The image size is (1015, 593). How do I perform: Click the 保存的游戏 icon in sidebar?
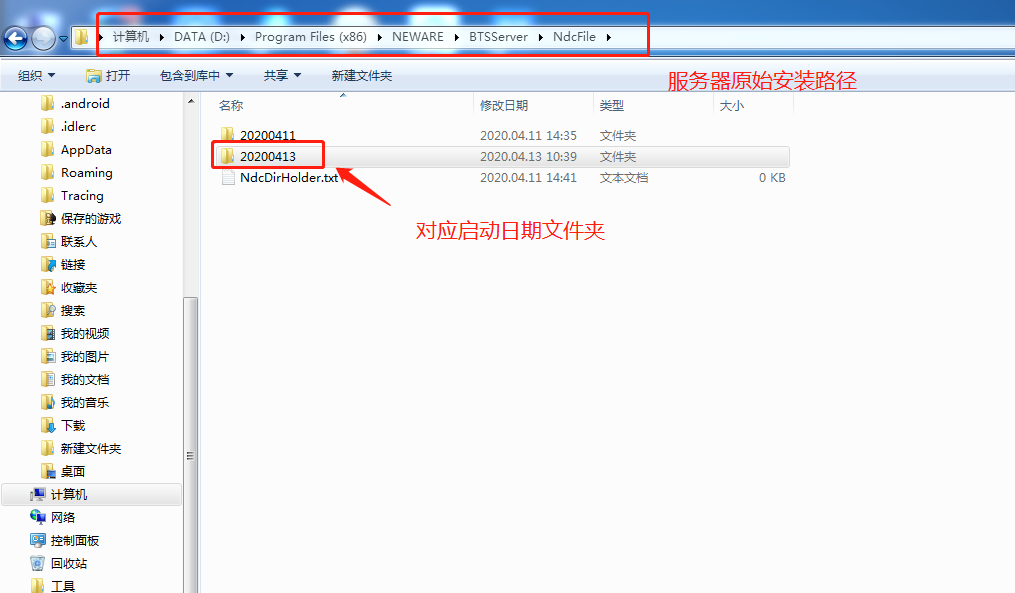[47, 218]
